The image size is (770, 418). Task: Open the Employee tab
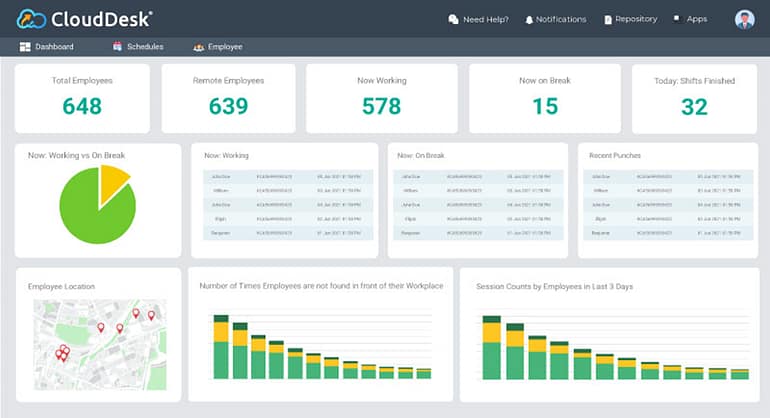point(225,47)
